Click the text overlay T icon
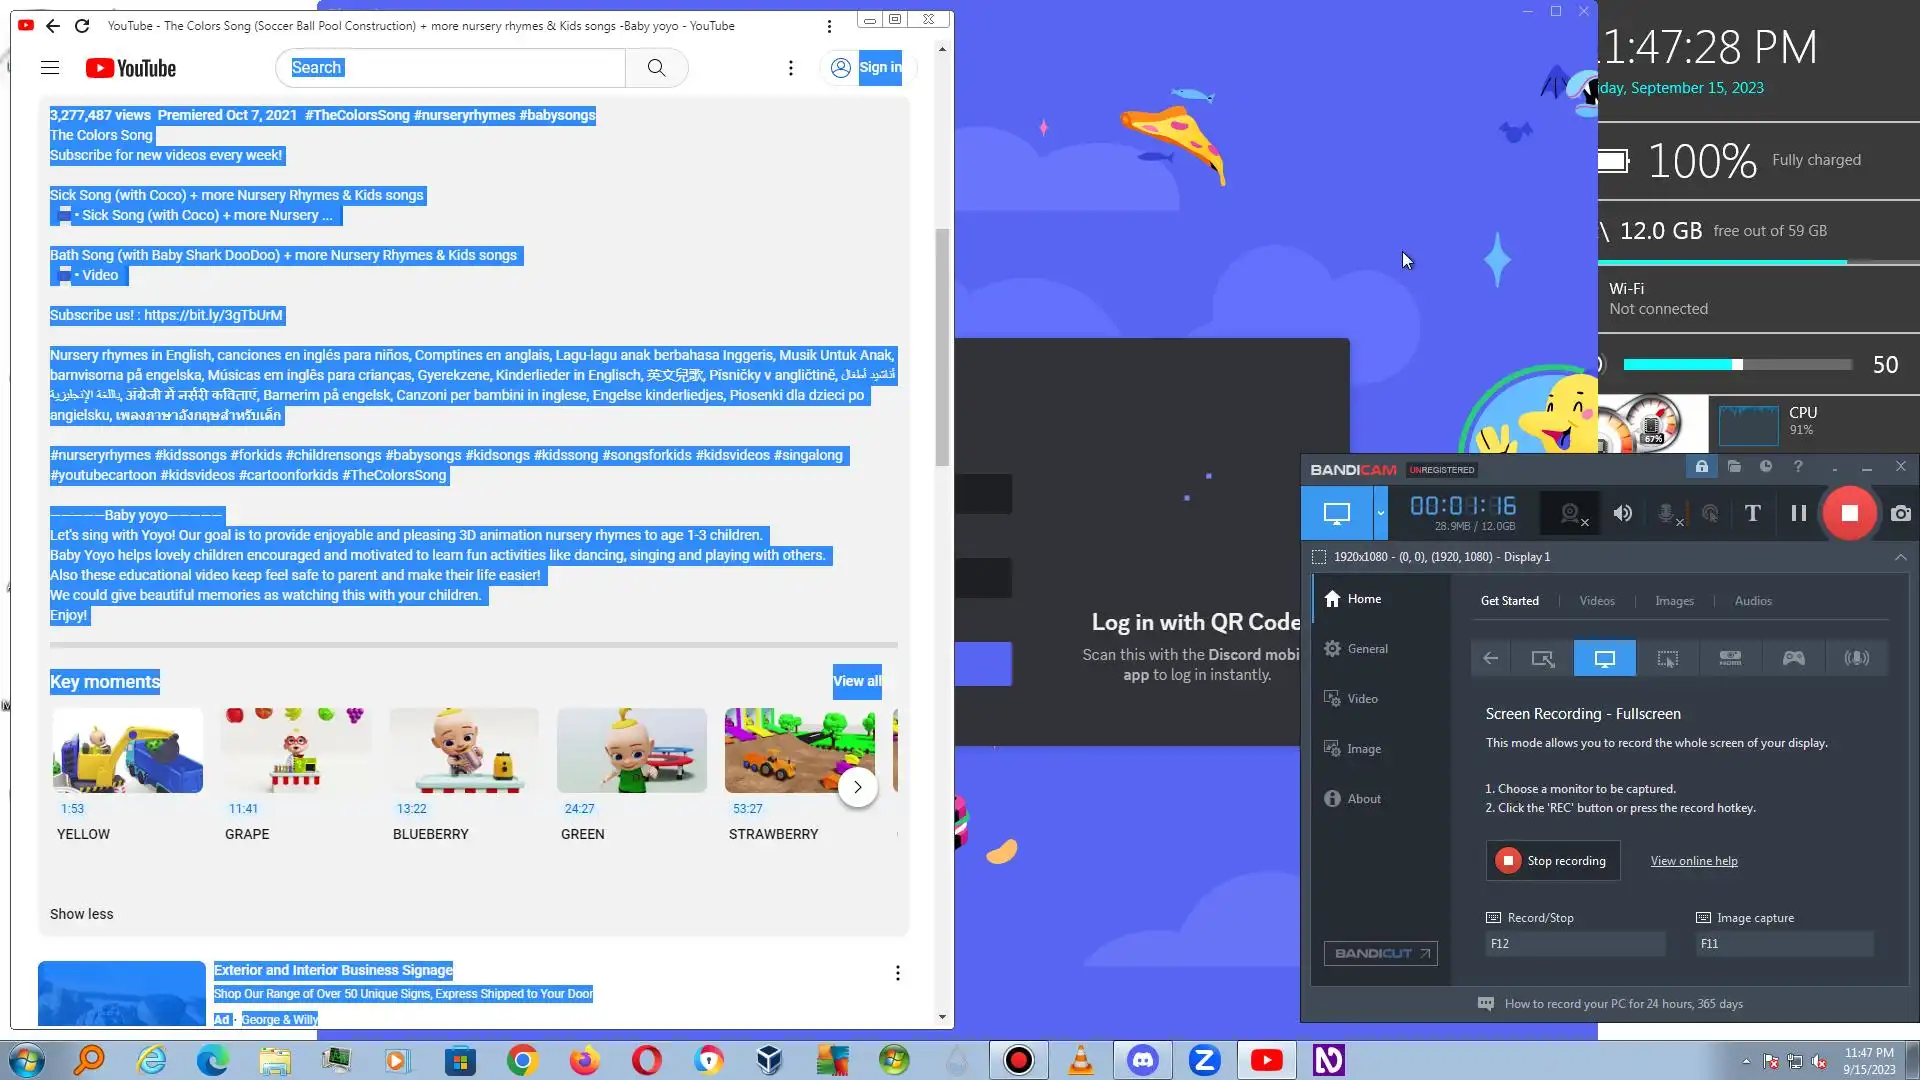The width and height of the screenshot is (1920, 1080). pos(1752,513)
